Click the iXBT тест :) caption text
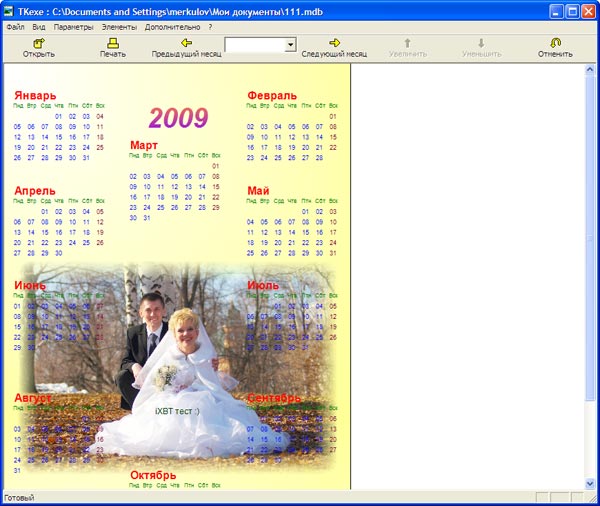Image resolution: width=600 pixels, height=506 pixels. [177, 411]
